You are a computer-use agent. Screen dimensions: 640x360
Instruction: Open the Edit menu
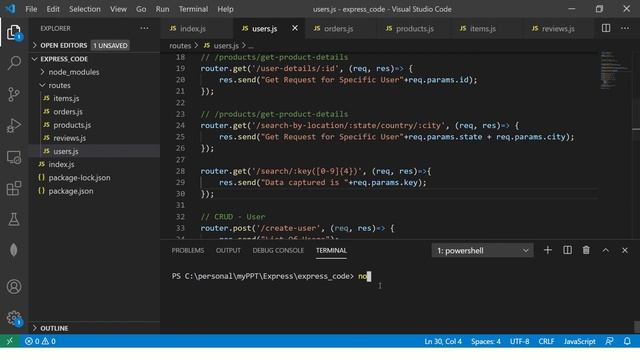(53, 9)
